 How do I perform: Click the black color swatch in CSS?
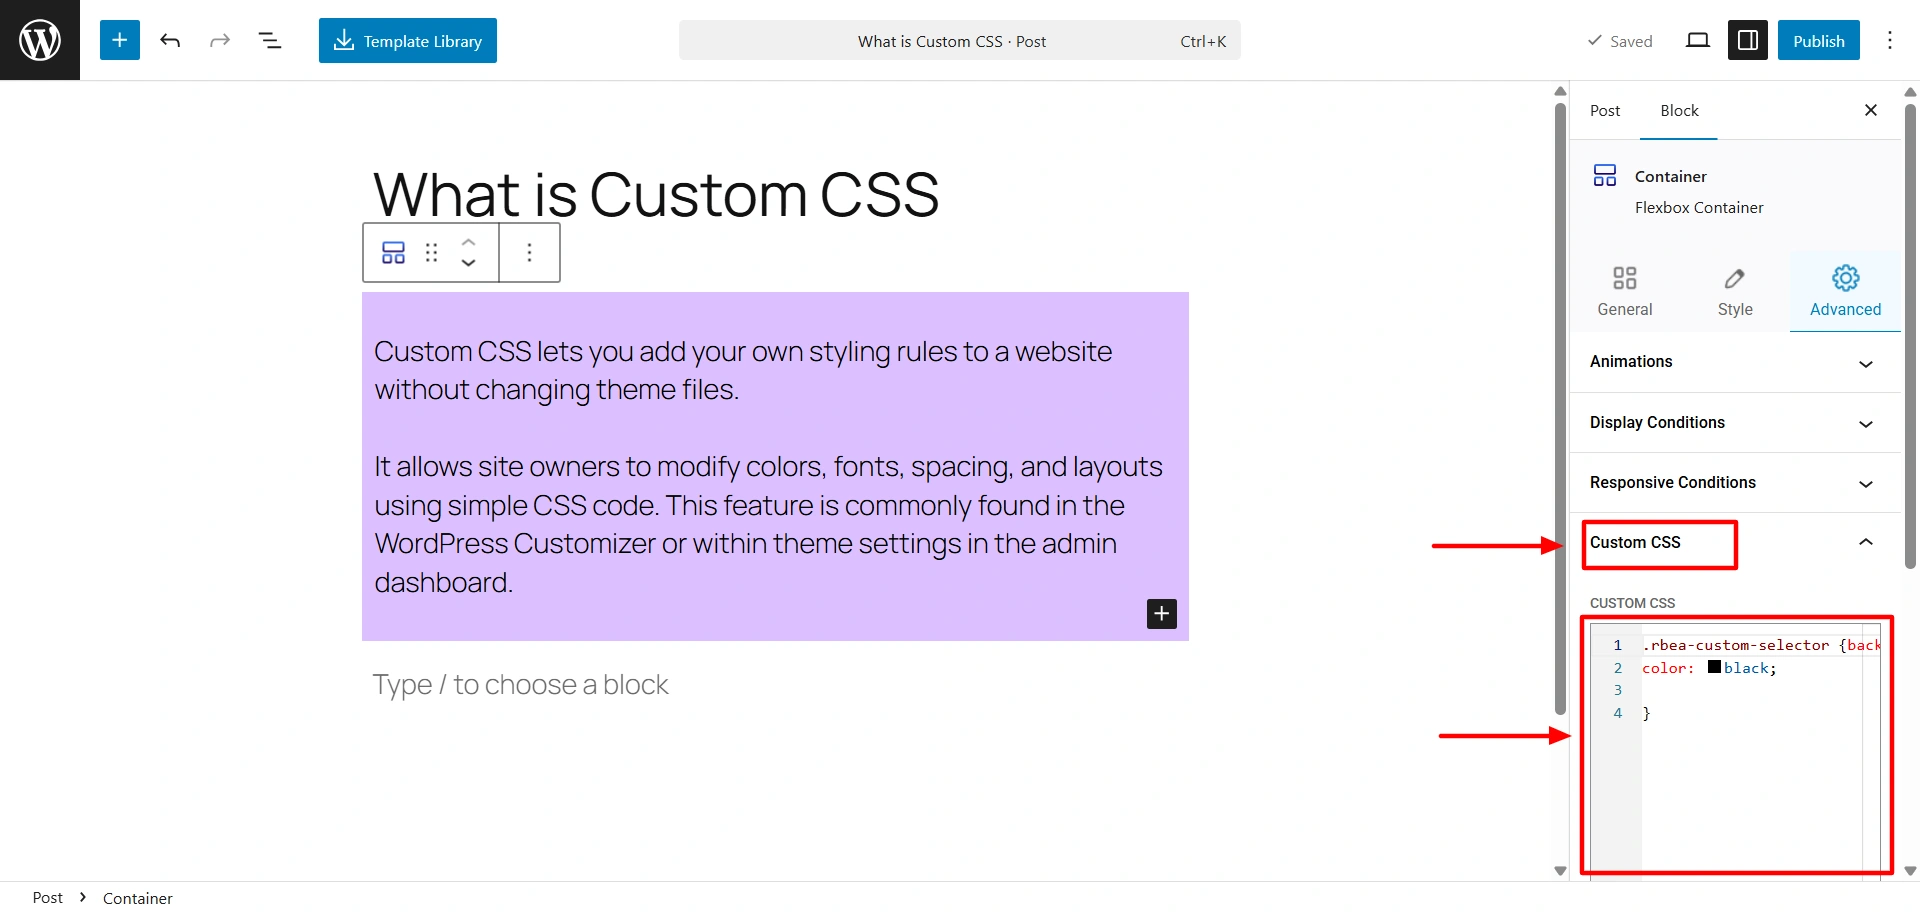1714,667
